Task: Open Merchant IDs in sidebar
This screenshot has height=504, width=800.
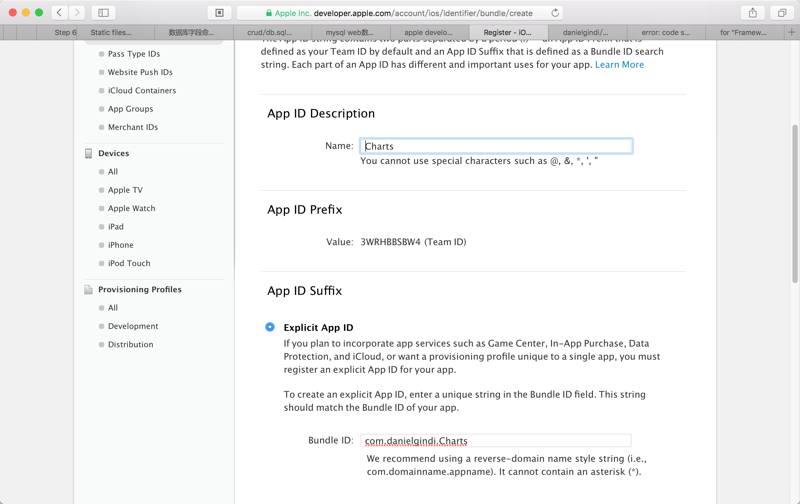Action: pos(133,127)
